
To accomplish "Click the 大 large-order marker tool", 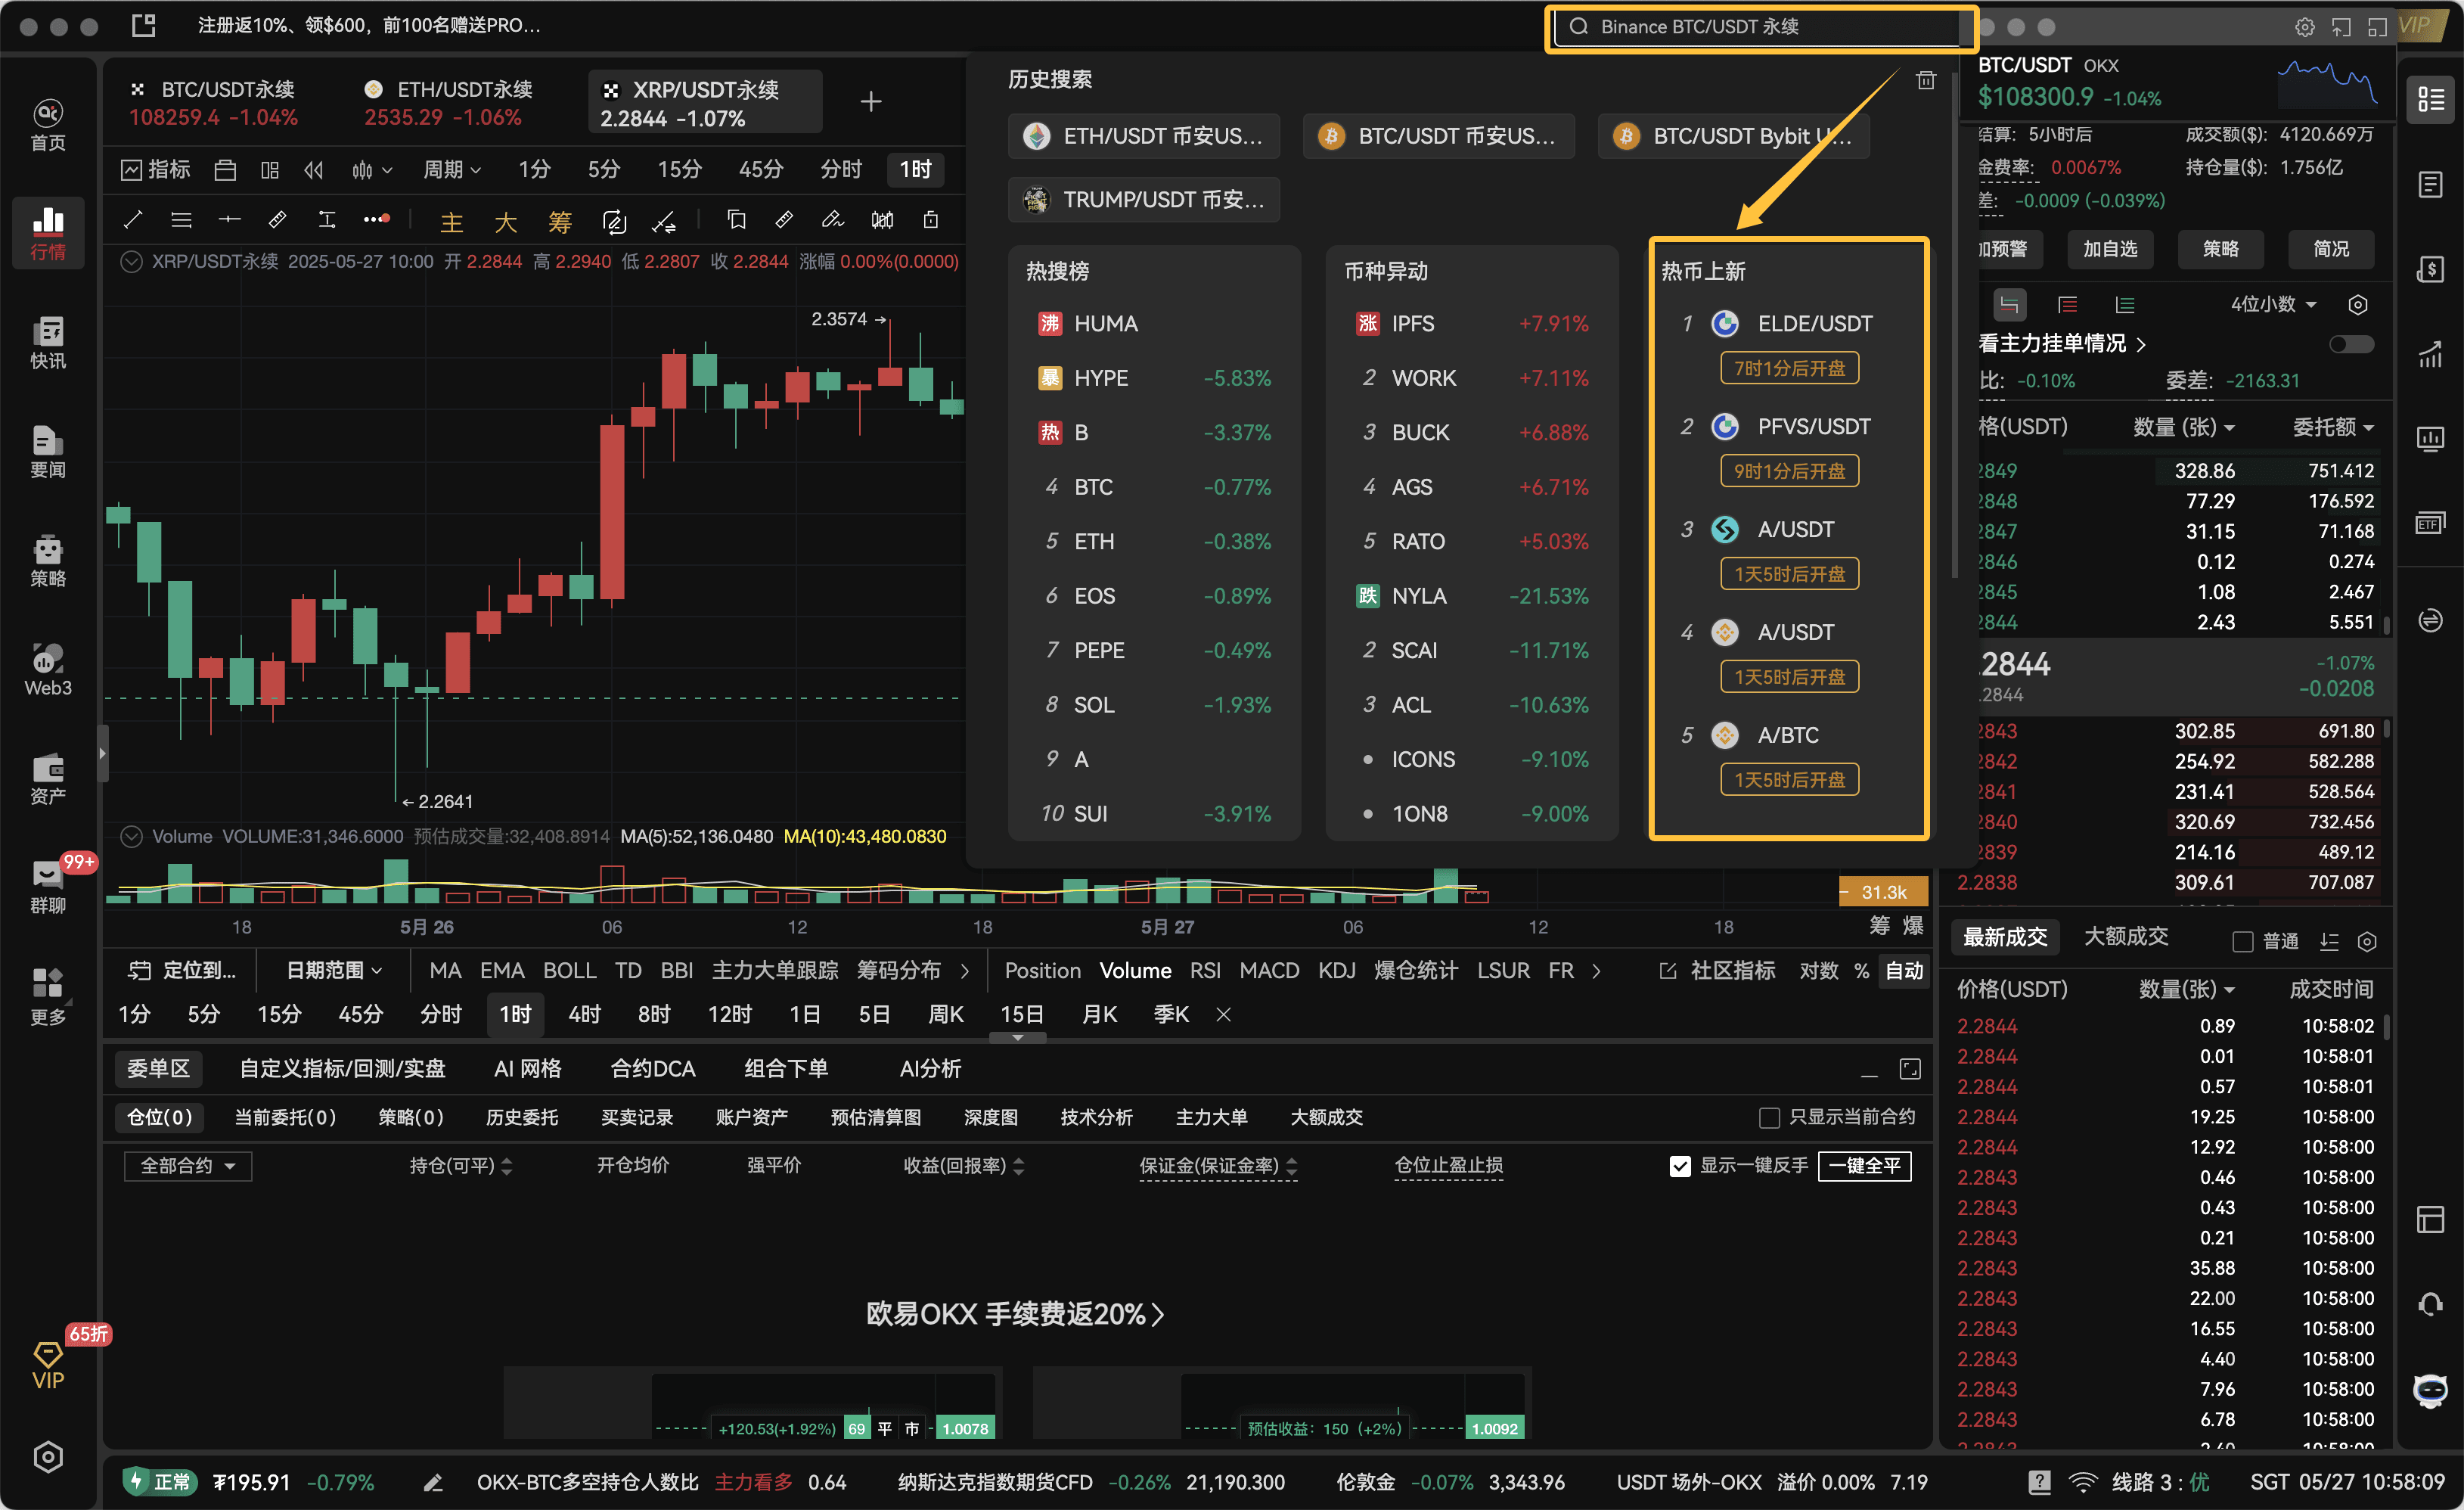I will (506, 221).
